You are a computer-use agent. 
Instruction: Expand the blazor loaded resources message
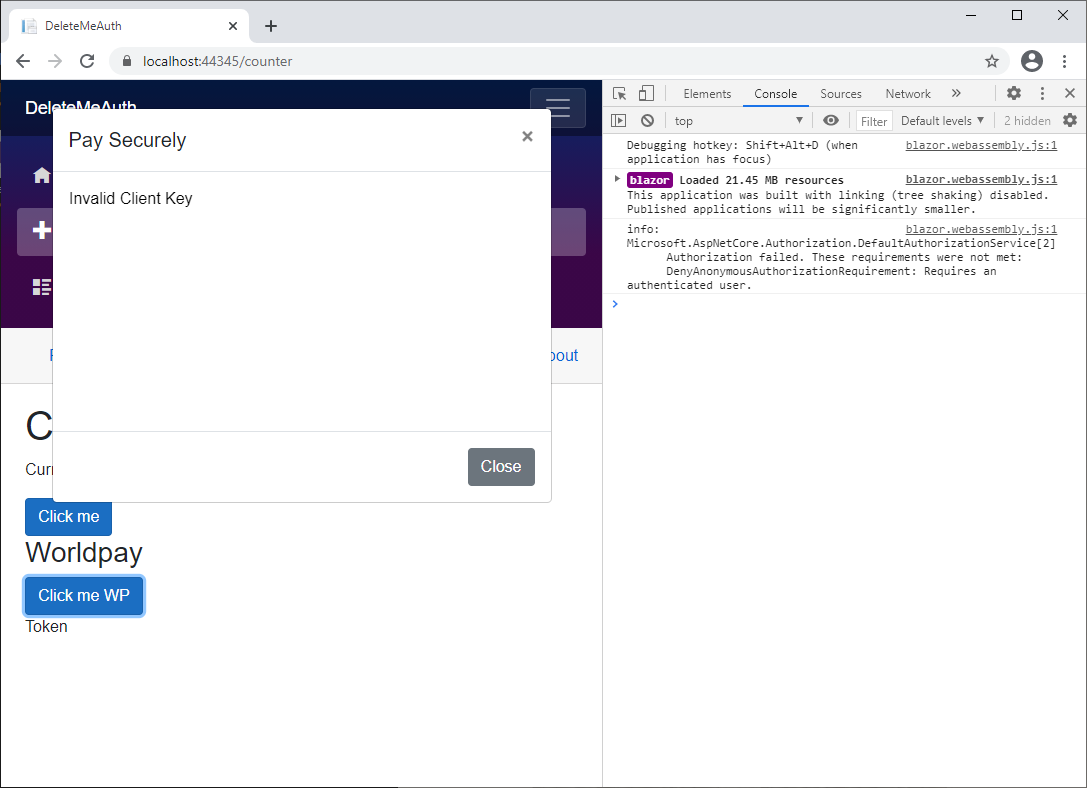[615, 179]
